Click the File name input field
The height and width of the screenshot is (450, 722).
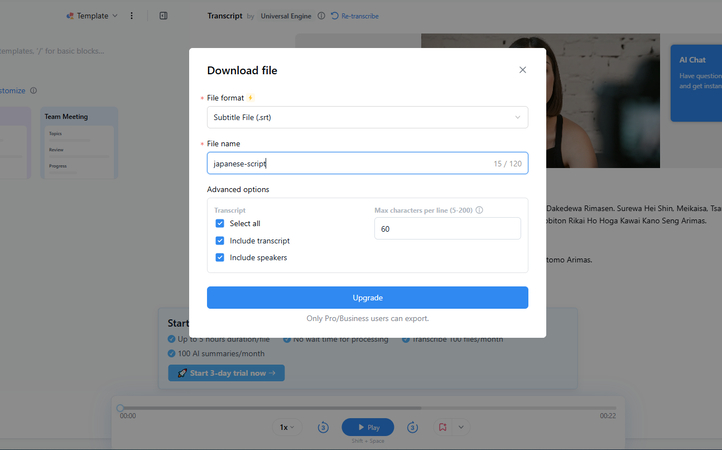point(367,163)
